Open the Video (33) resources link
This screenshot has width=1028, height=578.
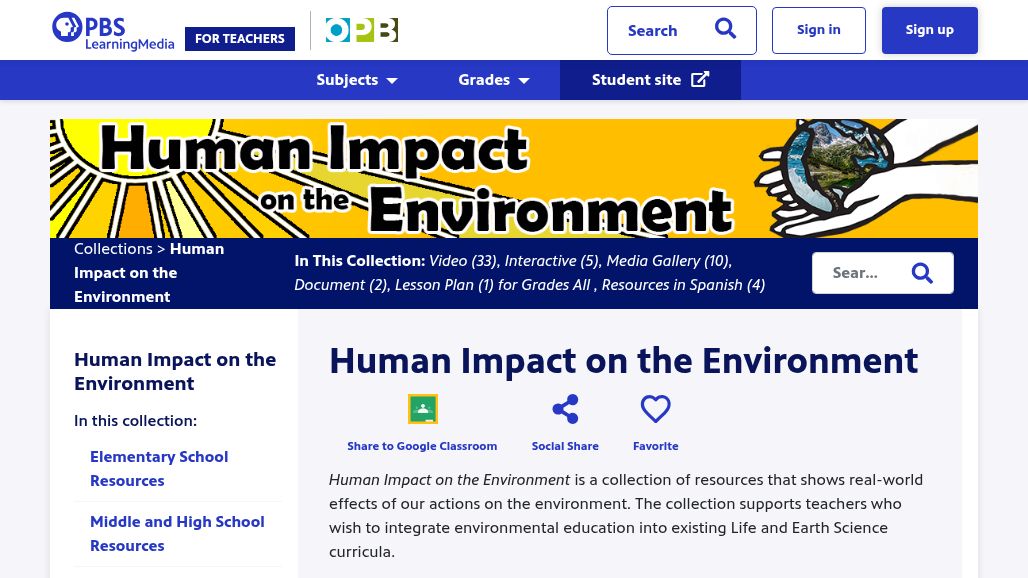(461, 260)
